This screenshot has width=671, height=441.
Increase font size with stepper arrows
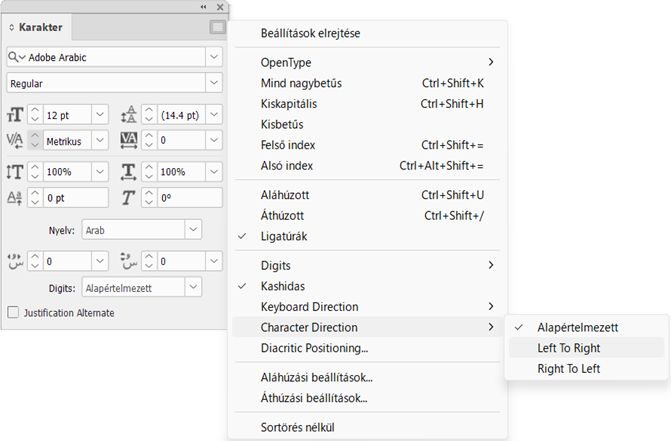35,115
